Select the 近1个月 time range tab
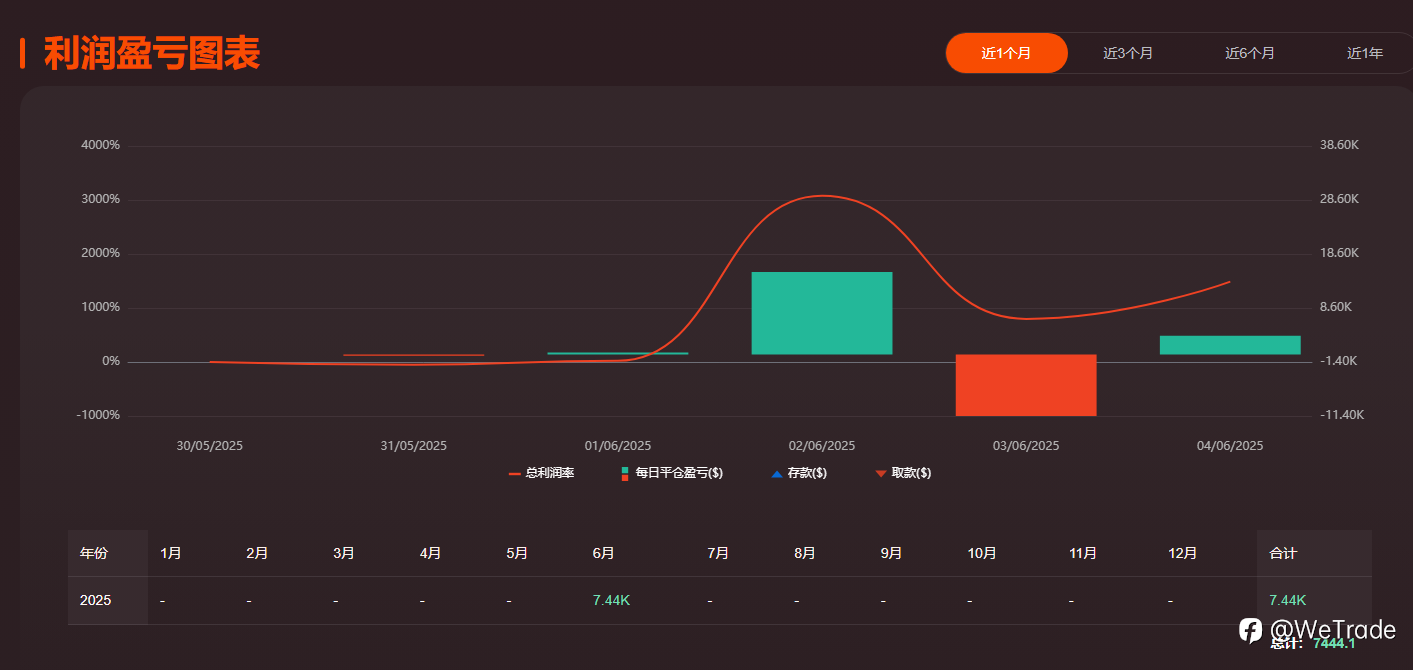Screen dimensions: 1413x670 pyautogui.click(x=1006, y=53)
